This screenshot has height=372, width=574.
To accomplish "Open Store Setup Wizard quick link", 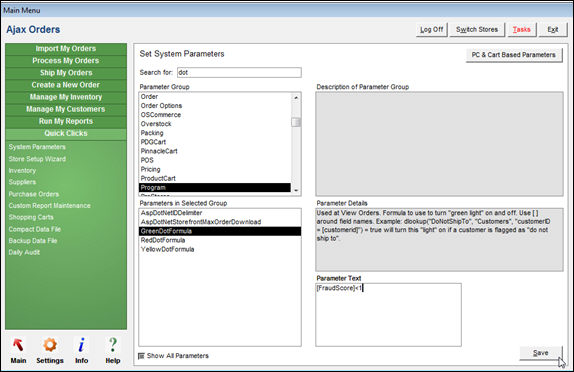I will (37, 159).
